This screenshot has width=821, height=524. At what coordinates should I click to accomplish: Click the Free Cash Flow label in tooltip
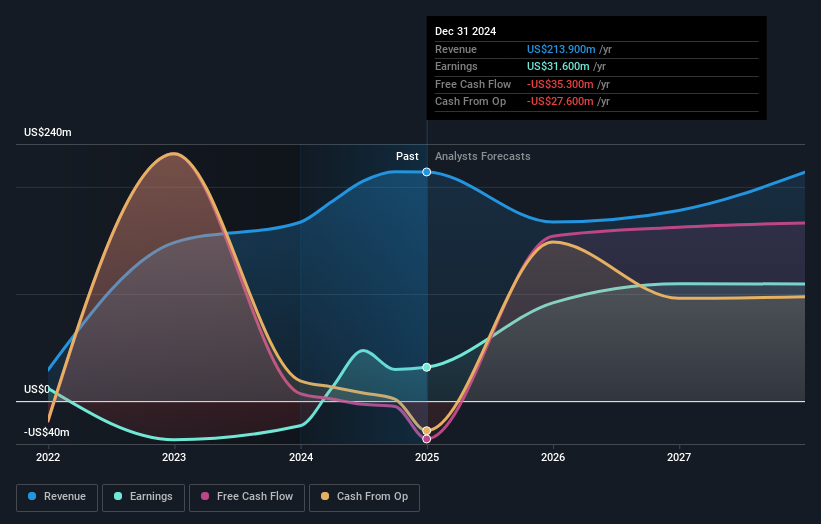tap(473, 84)
